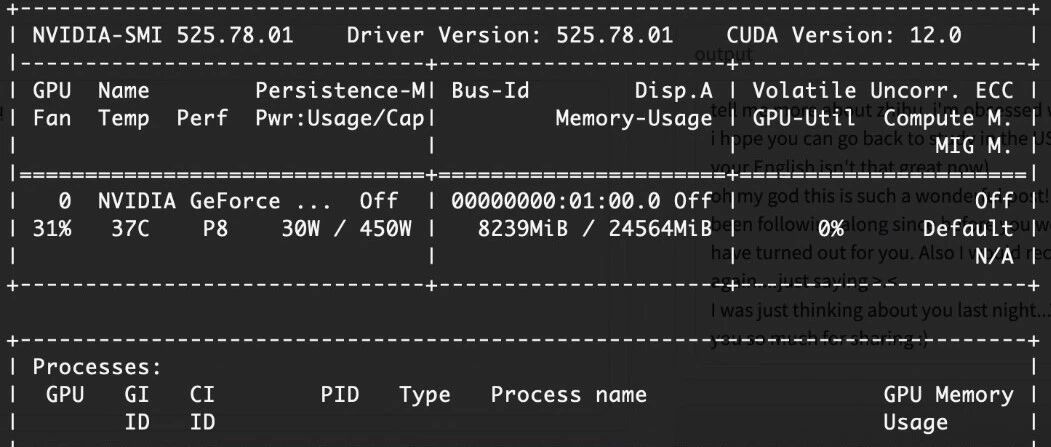This screenshot has width=1051, height=447.
Task: Click the Driver Version 525.78.01 text
Action: [x=510, y=35]
